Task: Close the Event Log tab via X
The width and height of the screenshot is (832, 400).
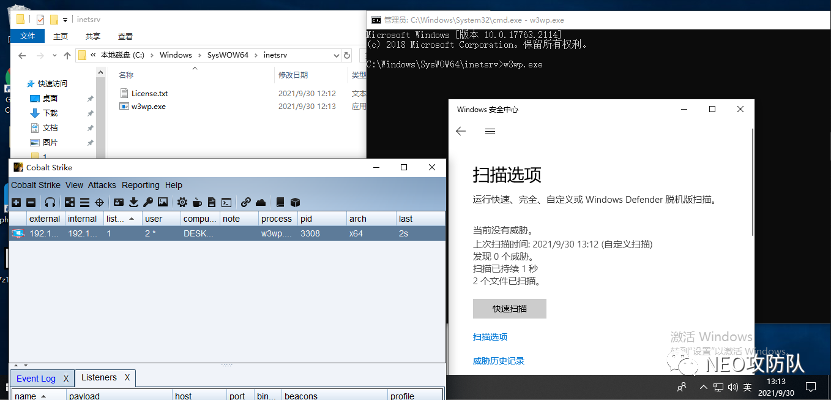Action: [66, 378]
